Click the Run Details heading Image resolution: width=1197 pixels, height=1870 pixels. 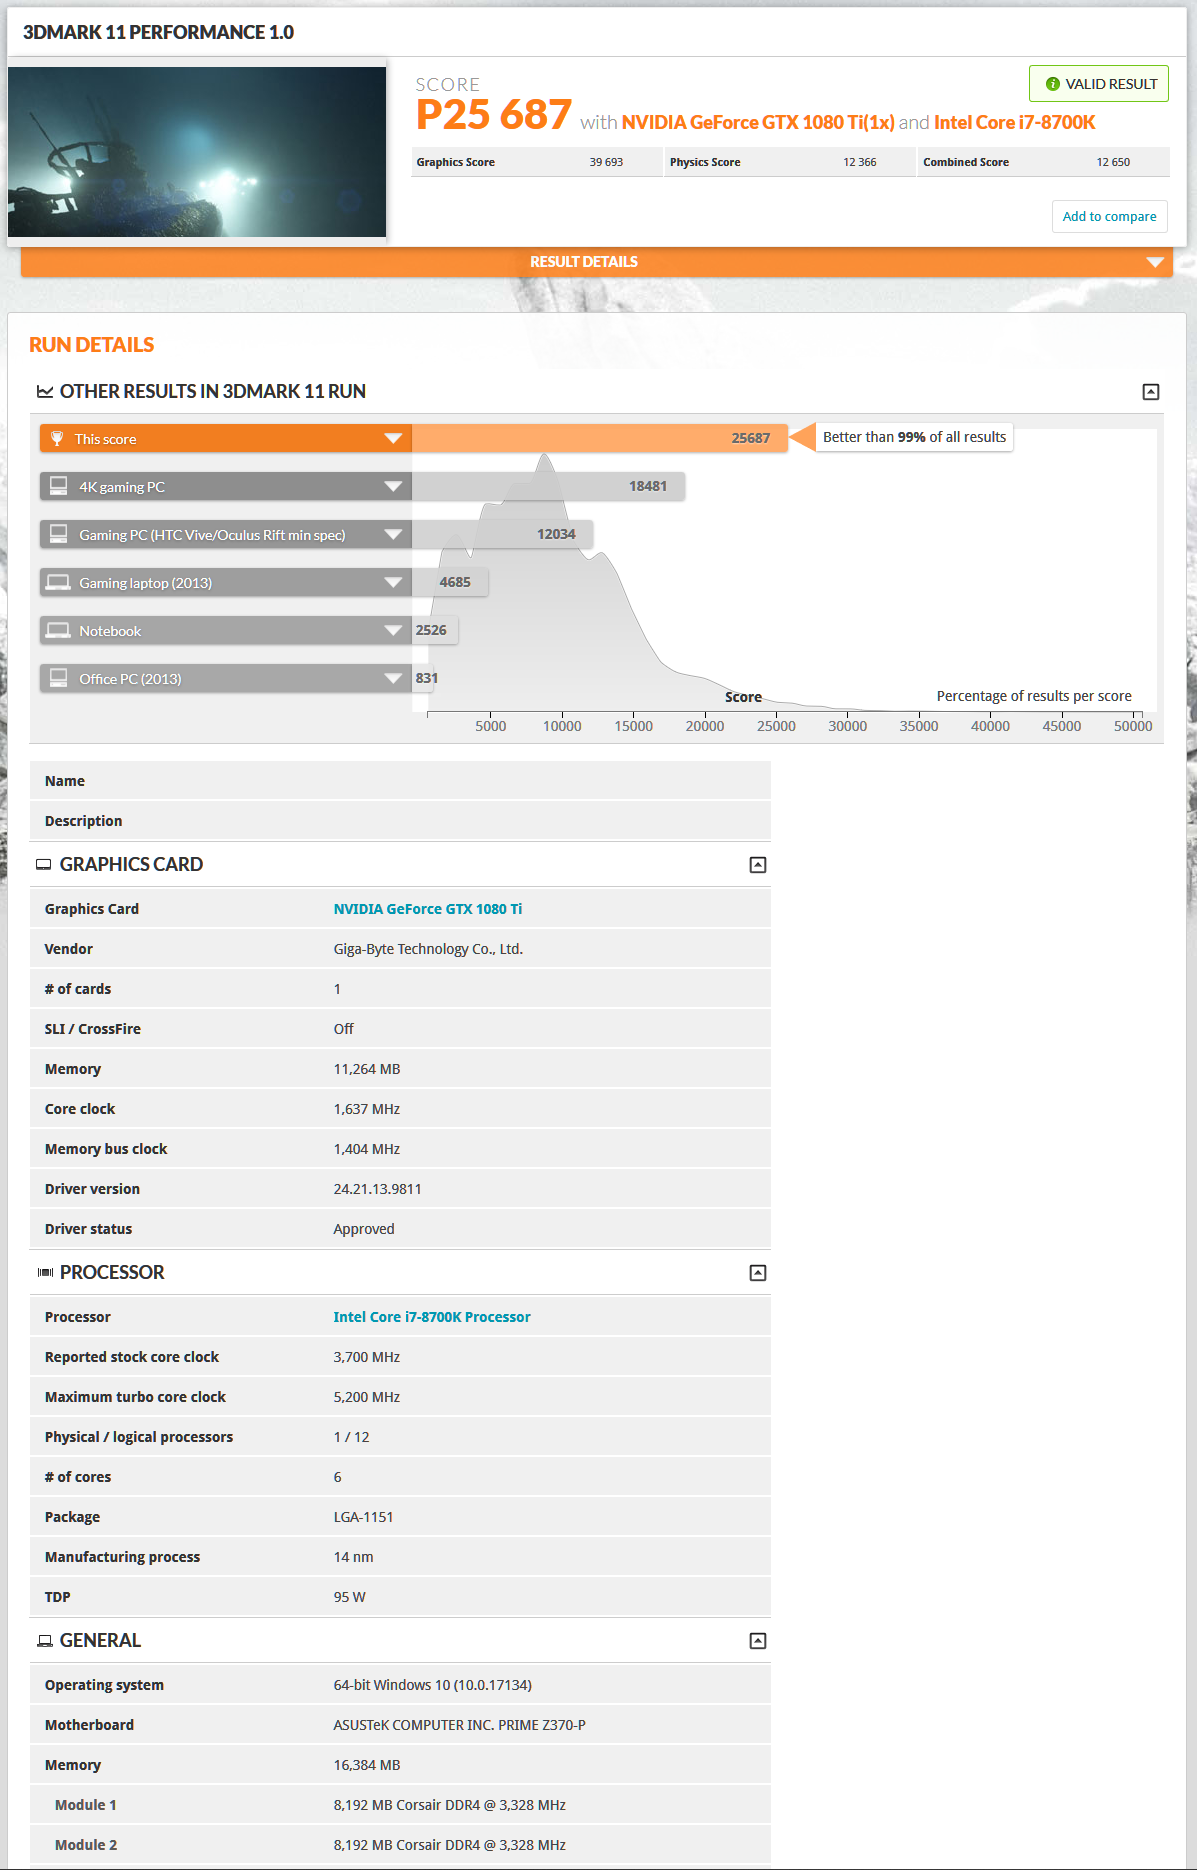point(91,345)
